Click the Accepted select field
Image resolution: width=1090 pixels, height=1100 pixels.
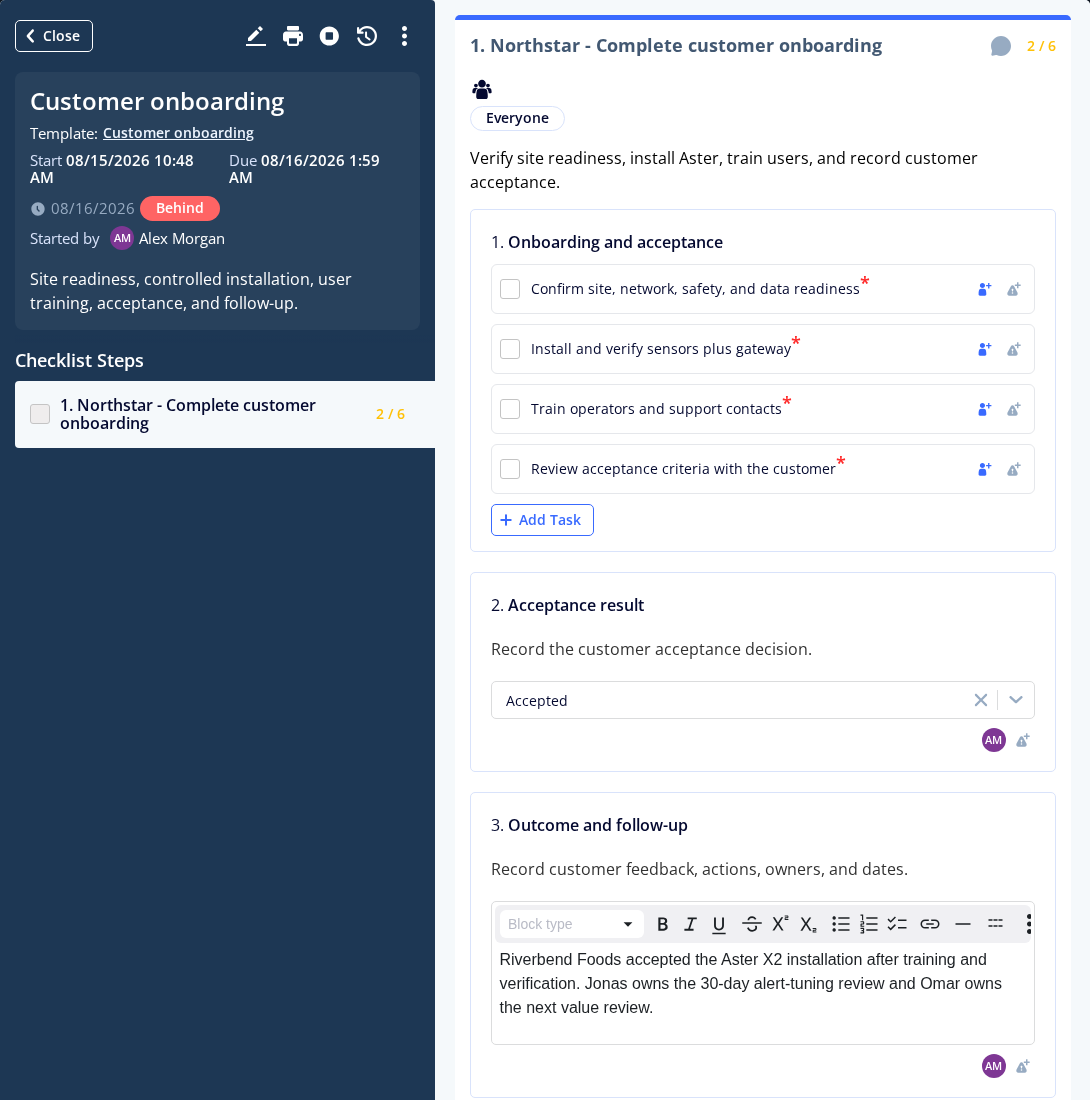(x=762, y=700)
